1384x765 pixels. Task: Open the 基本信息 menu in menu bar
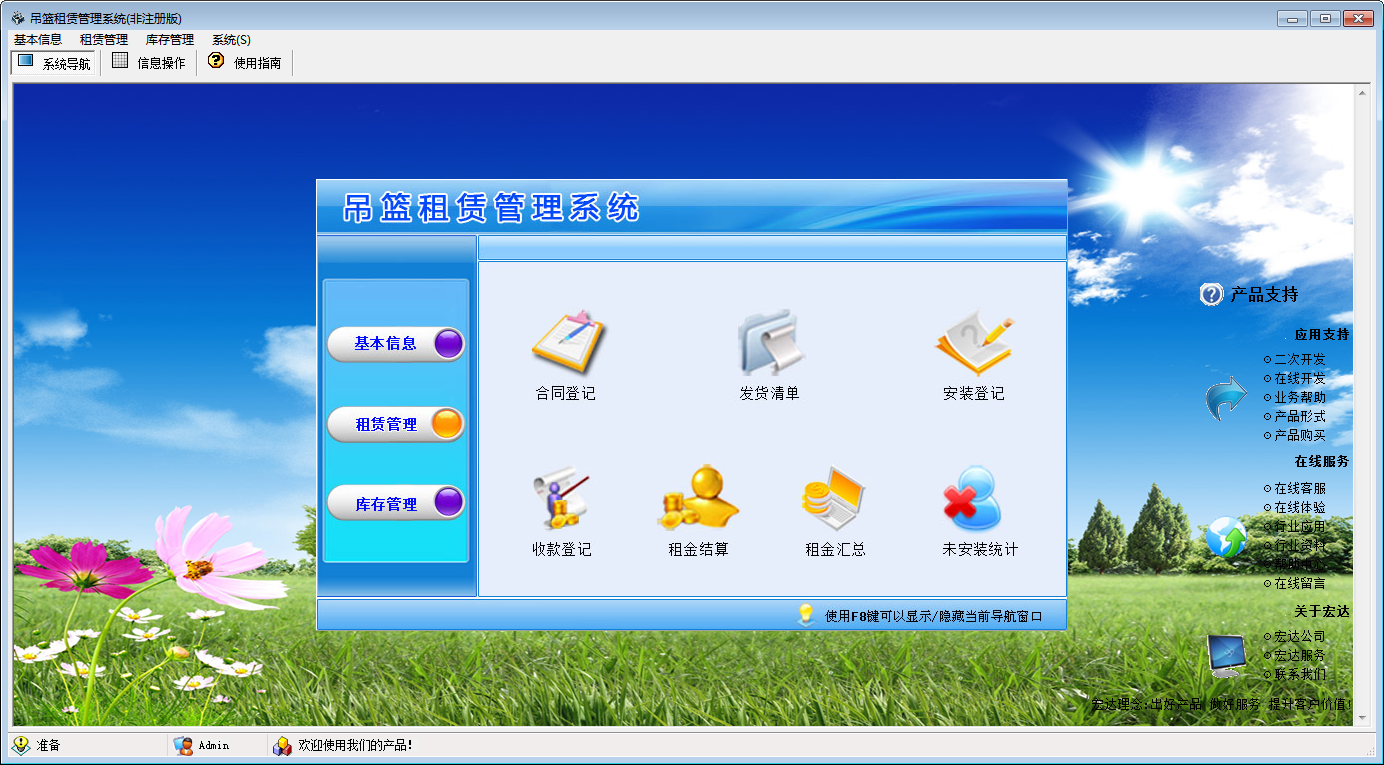[38, 40]
